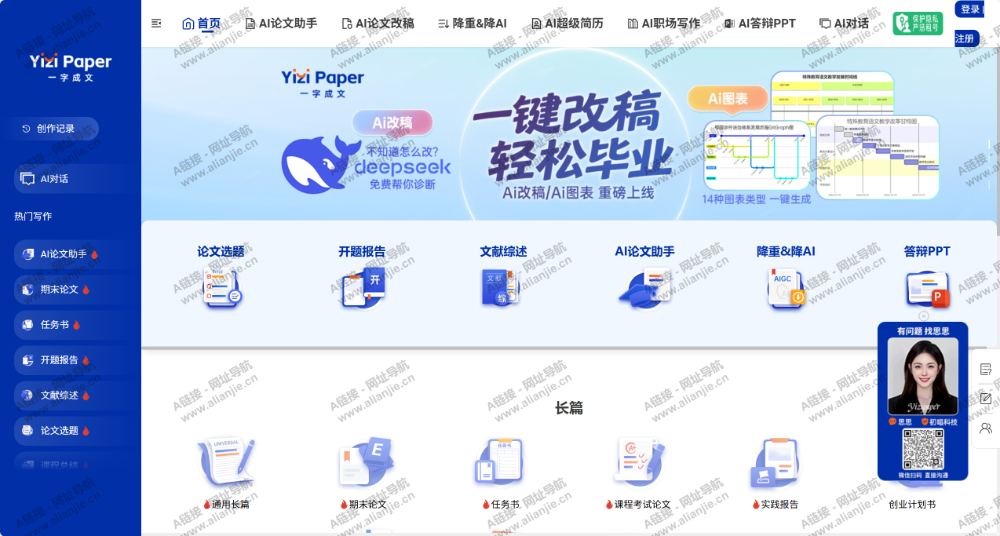Click the 答辩PPT slide icon

coord(928,290)
